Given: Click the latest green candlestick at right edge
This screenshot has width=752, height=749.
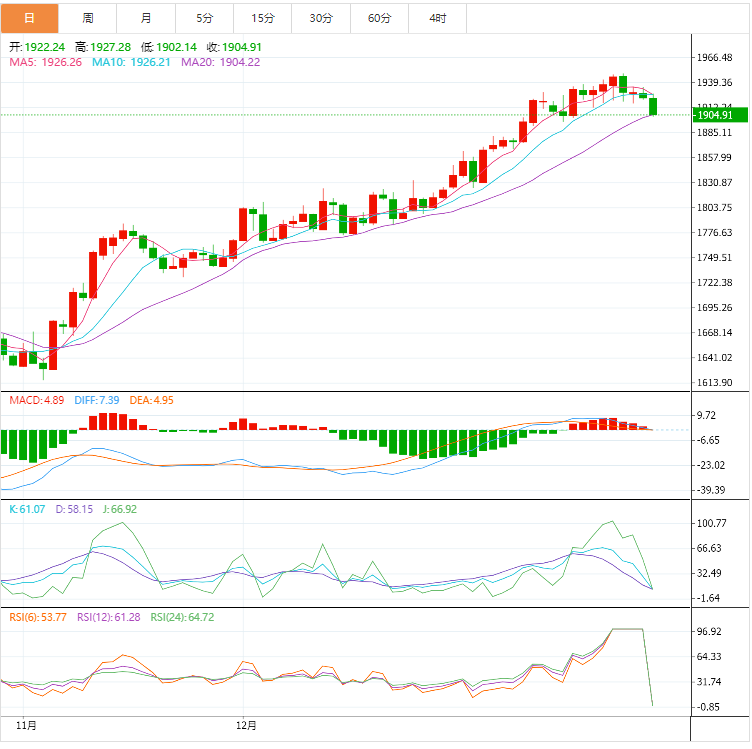Looking at the screenshot, I should point(653,106).
